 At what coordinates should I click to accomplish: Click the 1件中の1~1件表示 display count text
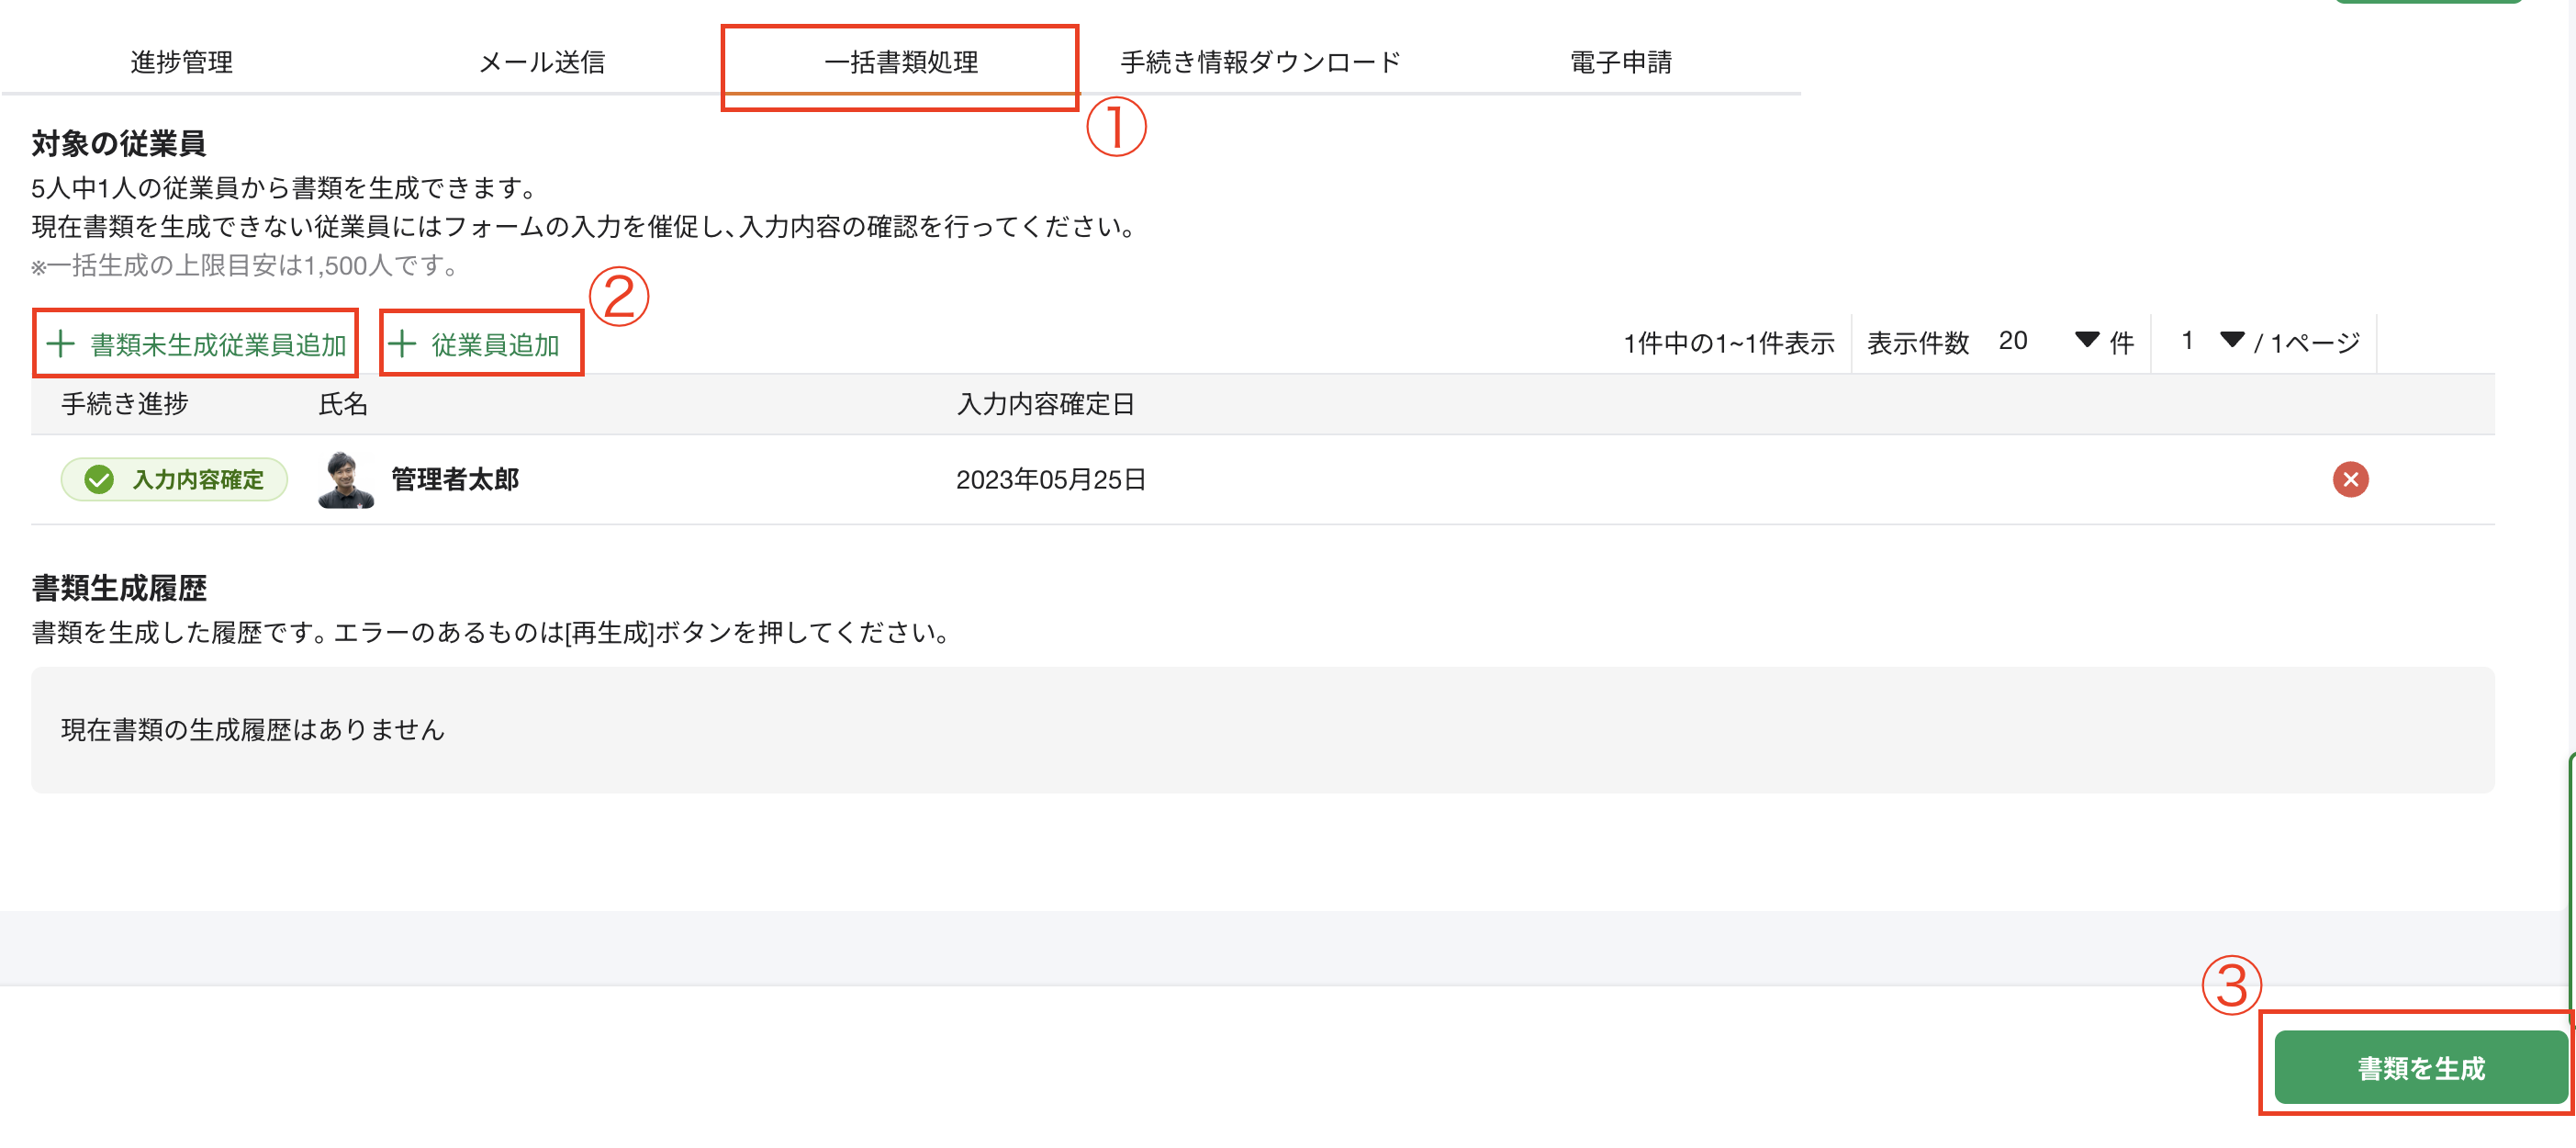click(x=1729, y=342)
